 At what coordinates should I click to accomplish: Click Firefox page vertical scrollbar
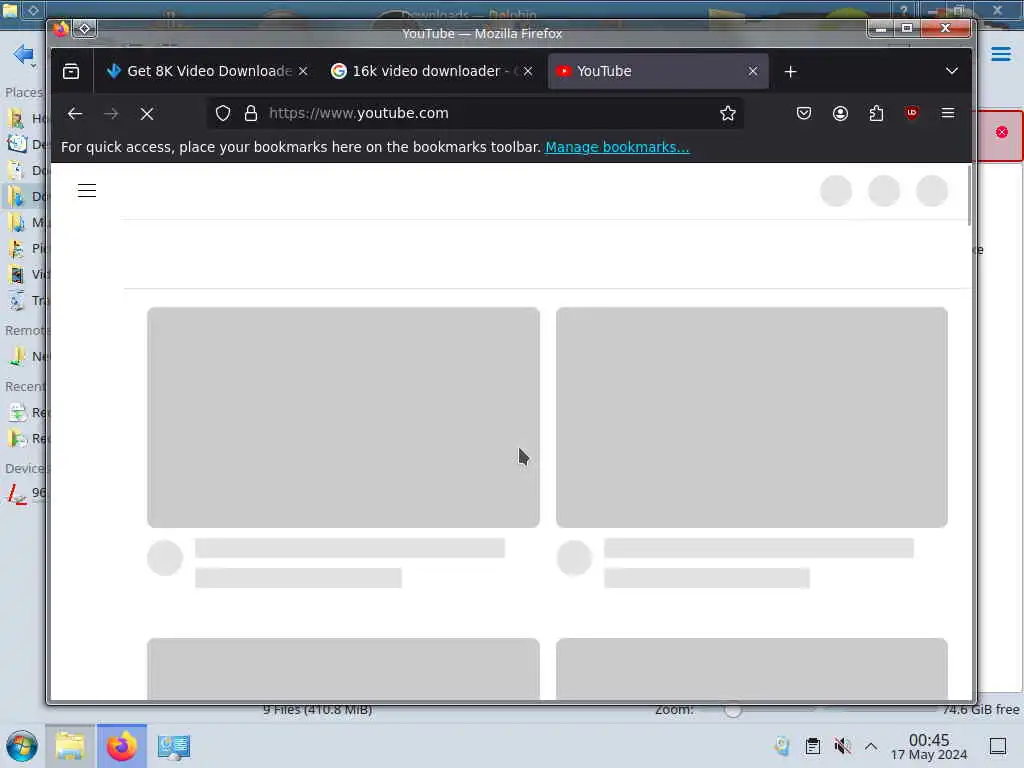(x=968, y=196)
